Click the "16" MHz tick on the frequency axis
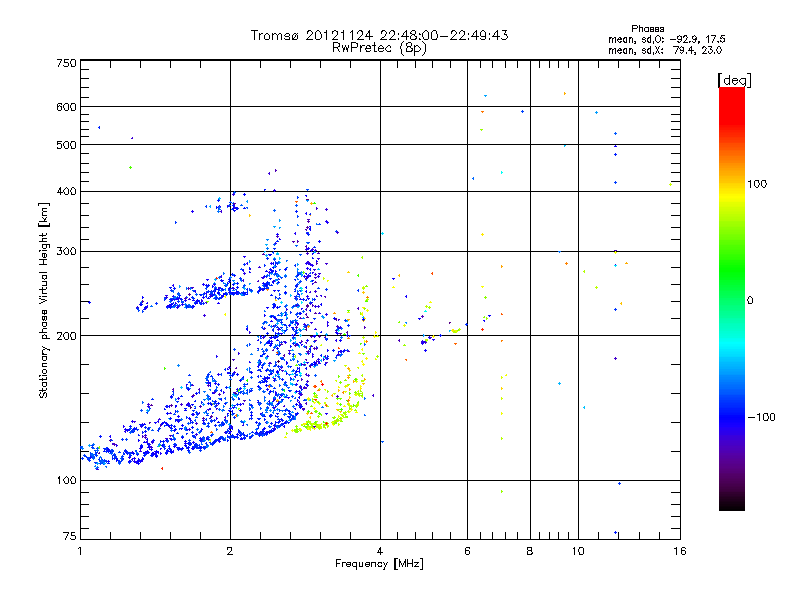This screenshot has width=800, height=600. tap(680, 551)
